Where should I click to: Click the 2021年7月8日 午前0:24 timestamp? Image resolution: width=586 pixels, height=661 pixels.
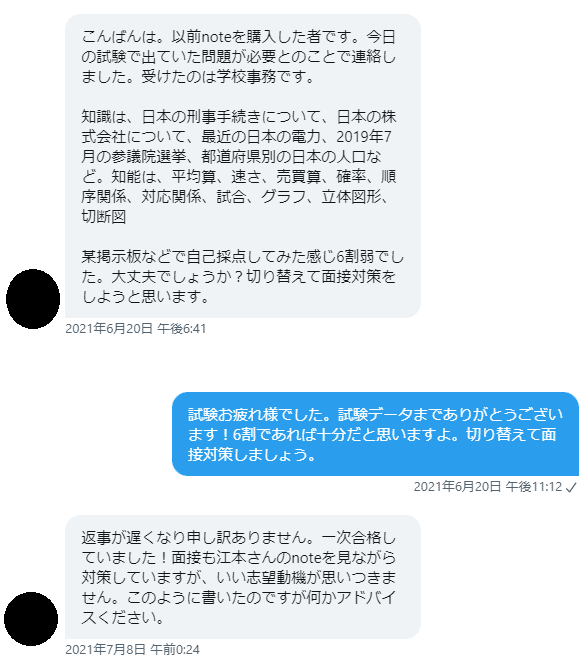point(133,649)
